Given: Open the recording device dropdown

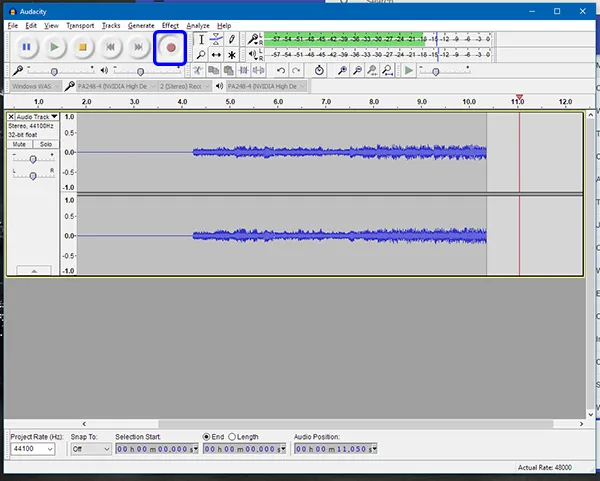Looking at the screenshot, I should (x=116, y=86).
